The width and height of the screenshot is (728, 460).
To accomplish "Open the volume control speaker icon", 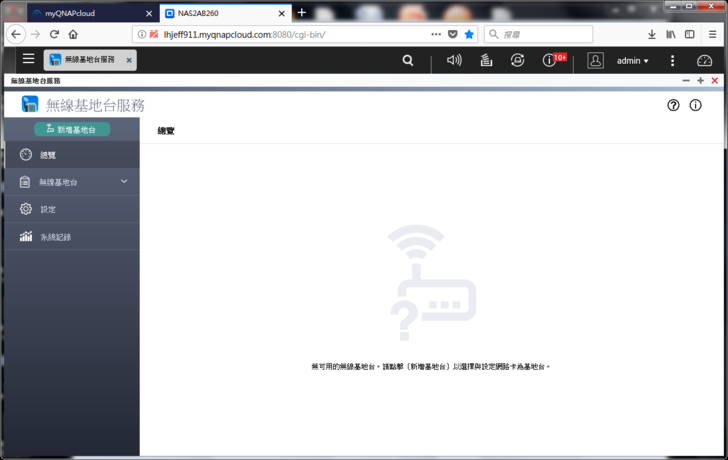I will tap(454, 60).
